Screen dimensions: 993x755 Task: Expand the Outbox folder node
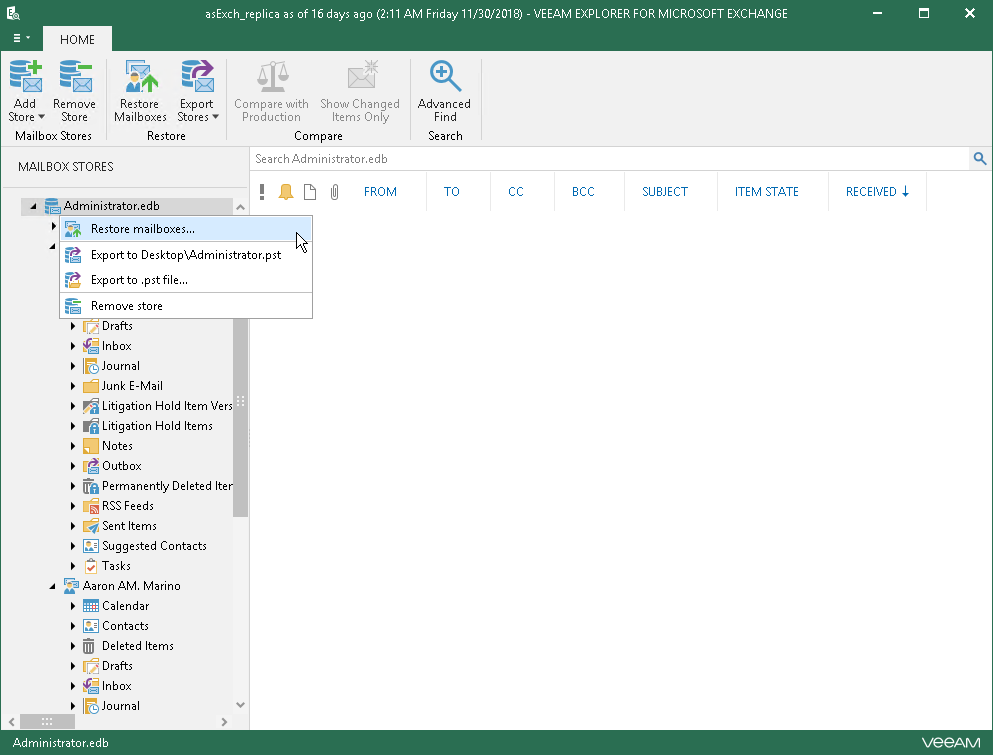point(73,466)
